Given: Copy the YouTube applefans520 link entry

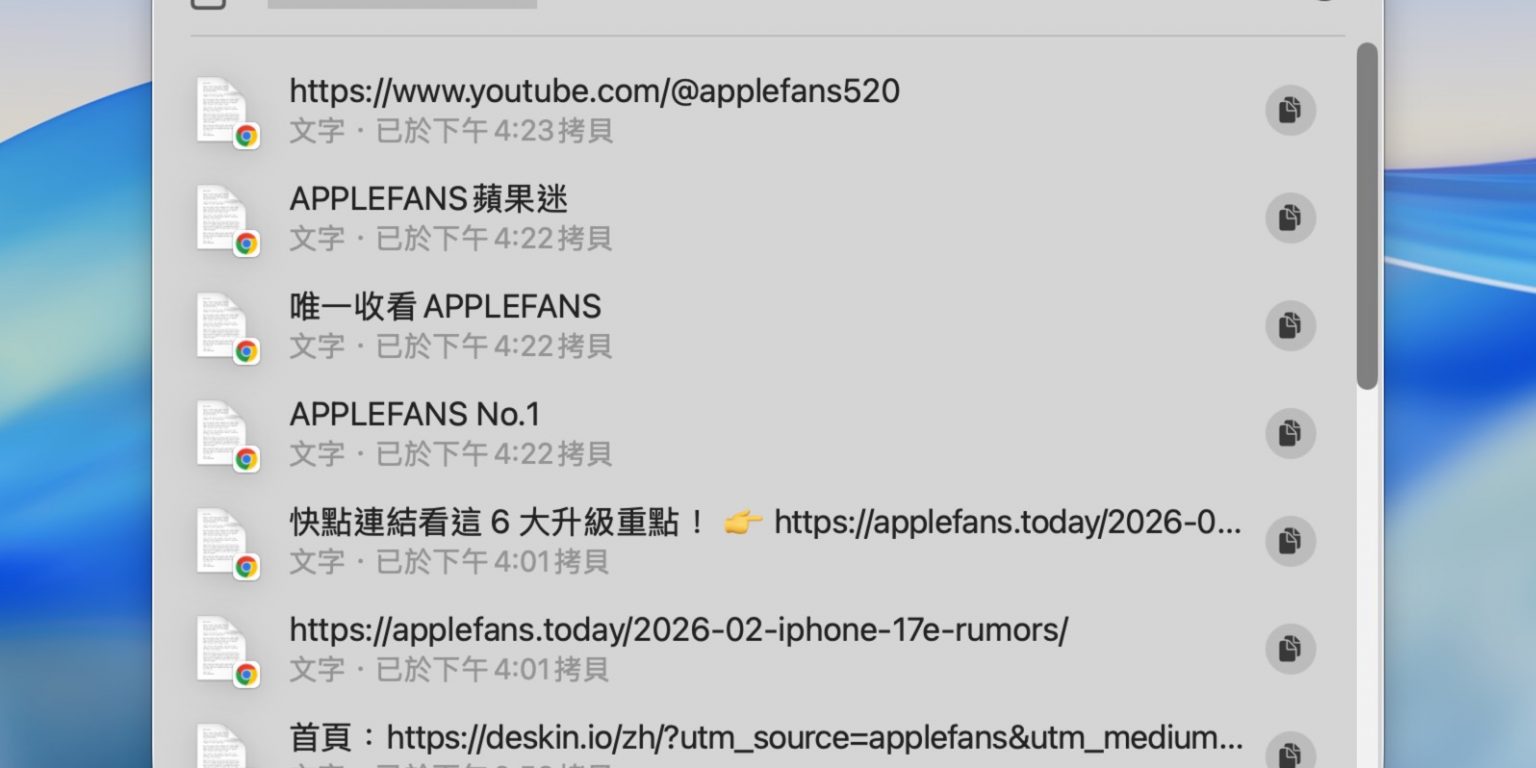Looking at the screenshot, I should click(x=1290, y=110).
